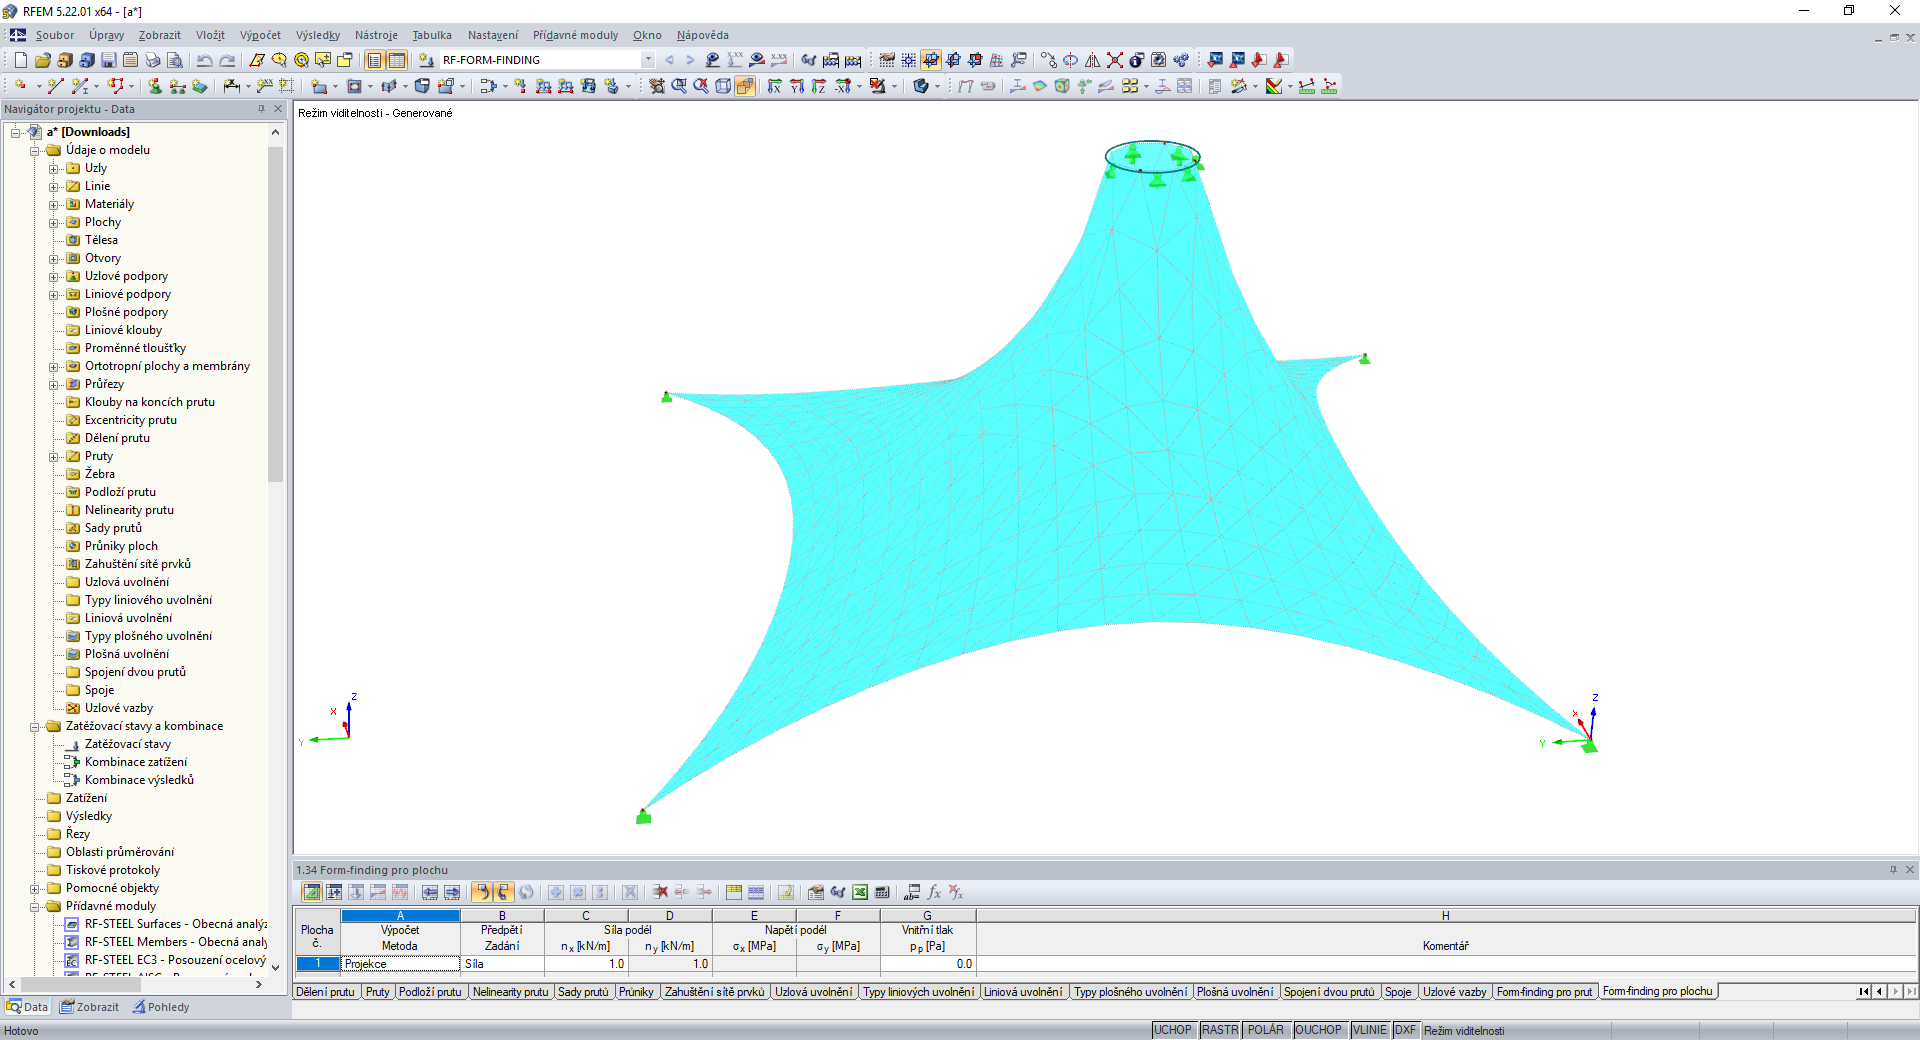Select Liniové podpory in tree
The width and height of the screenshot is (1920, 1040).
(x=128, y=294)
